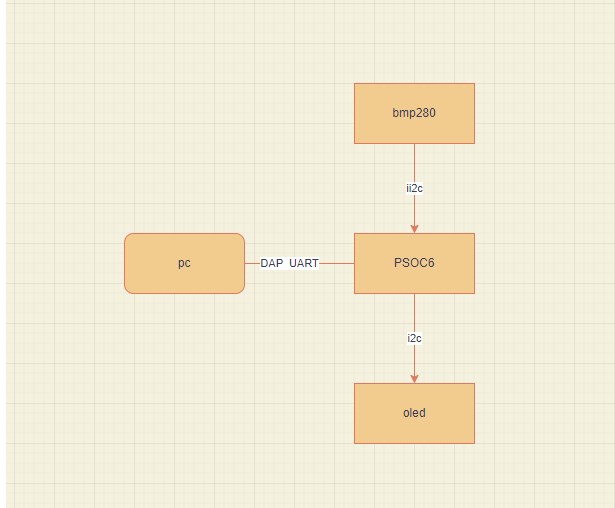Select the oled block

click(x=414, y=413)
